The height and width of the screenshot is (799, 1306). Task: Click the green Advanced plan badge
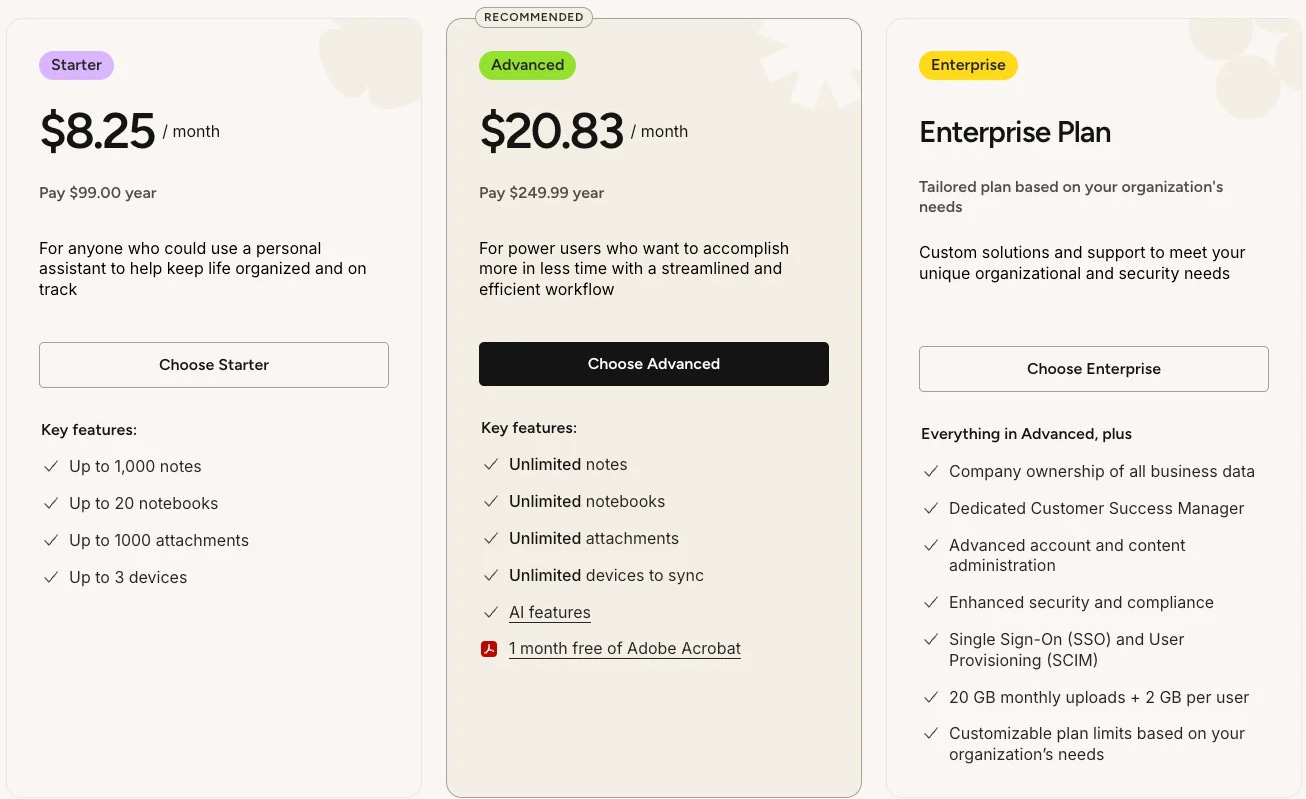coord(527,65)
